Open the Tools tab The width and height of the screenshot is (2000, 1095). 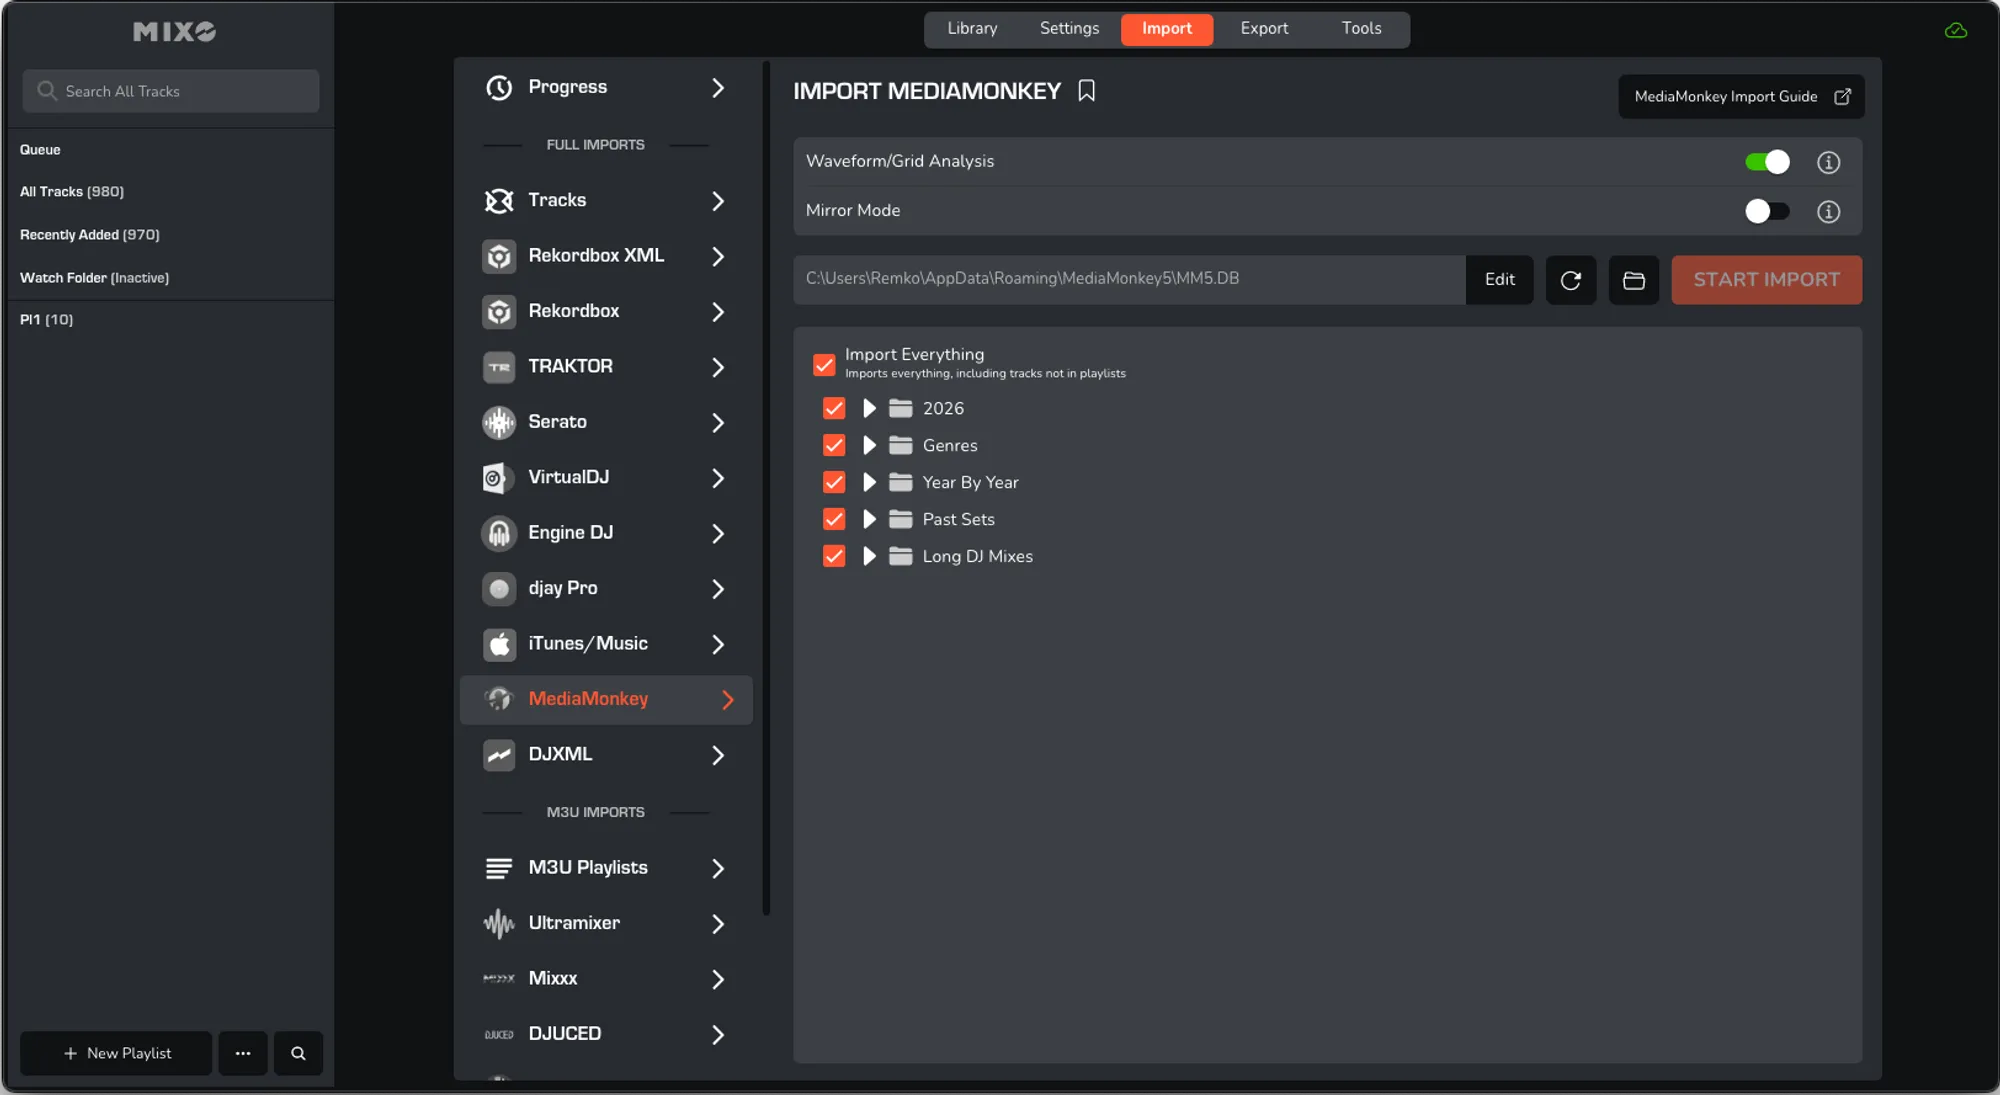point(1361,29)
